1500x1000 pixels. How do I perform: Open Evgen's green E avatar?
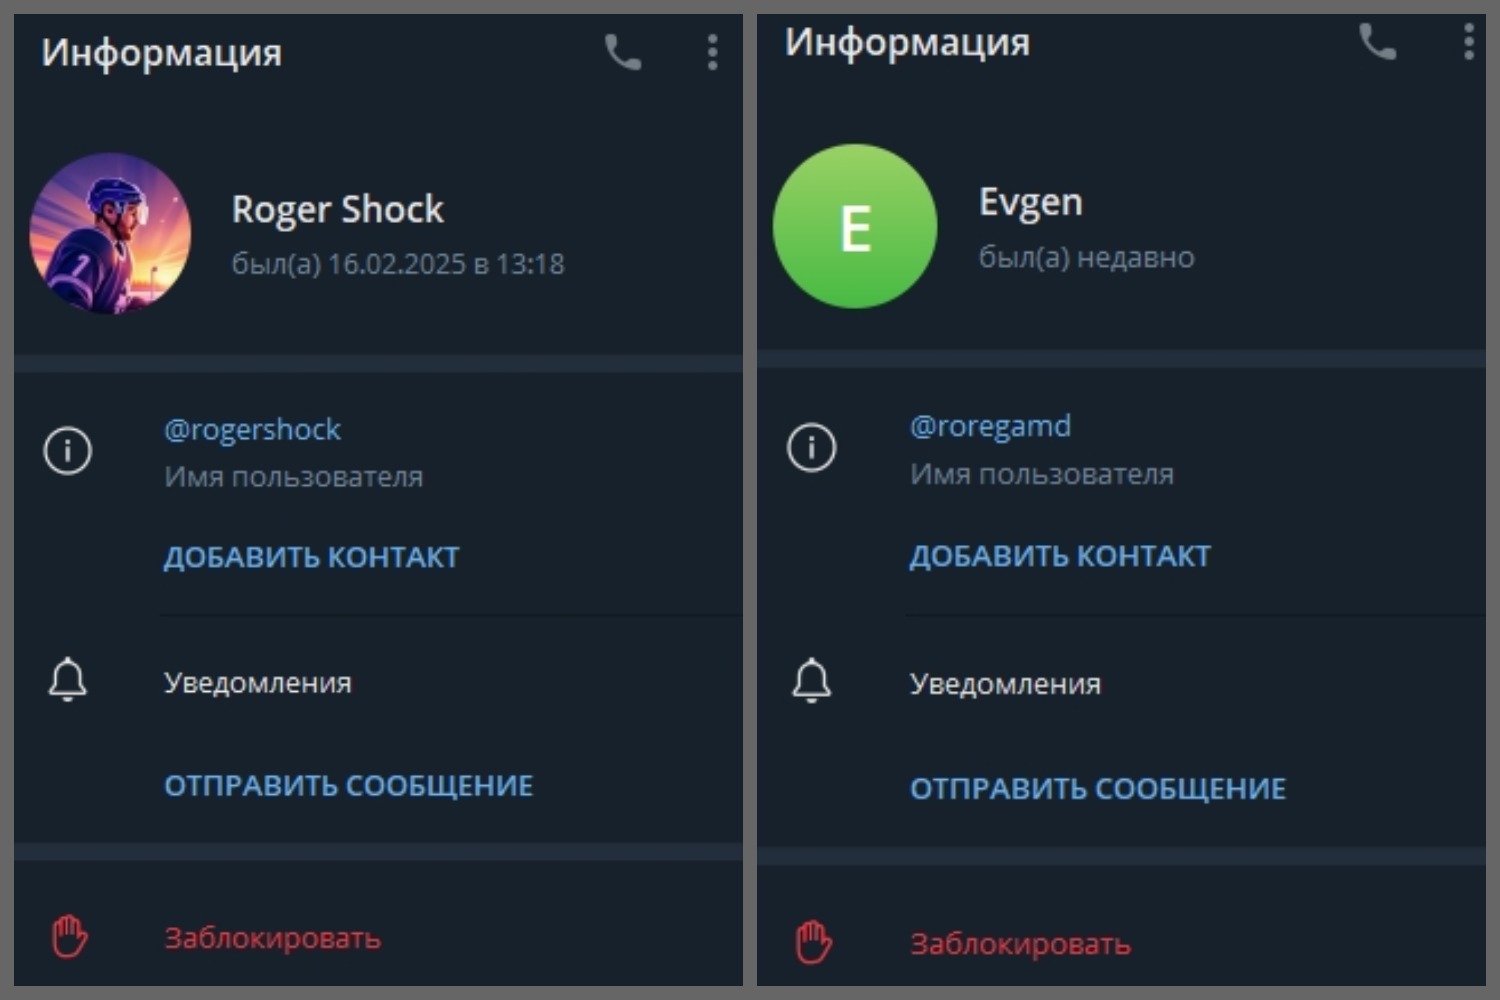pyautogui.click(x=855, y=226)
